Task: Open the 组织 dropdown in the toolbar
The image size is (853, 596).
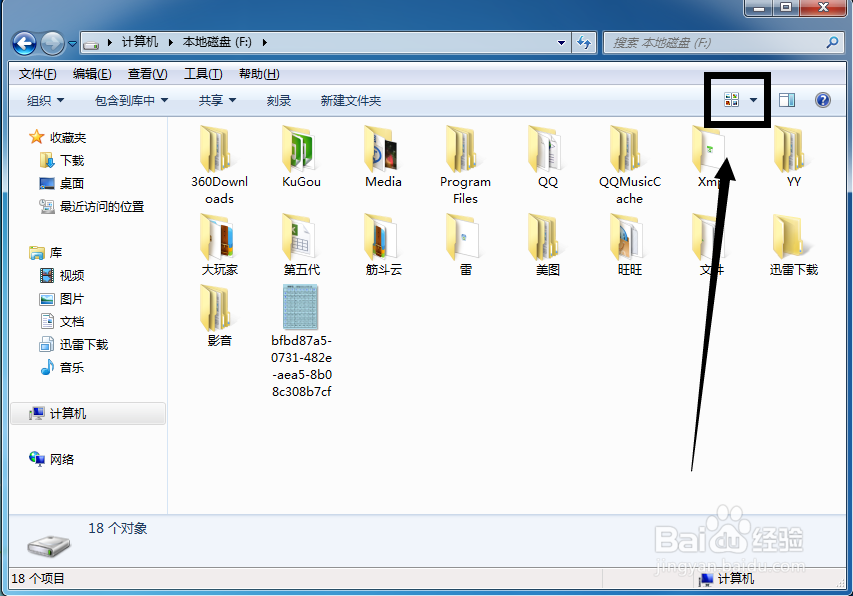Action: tap(45, 101)
